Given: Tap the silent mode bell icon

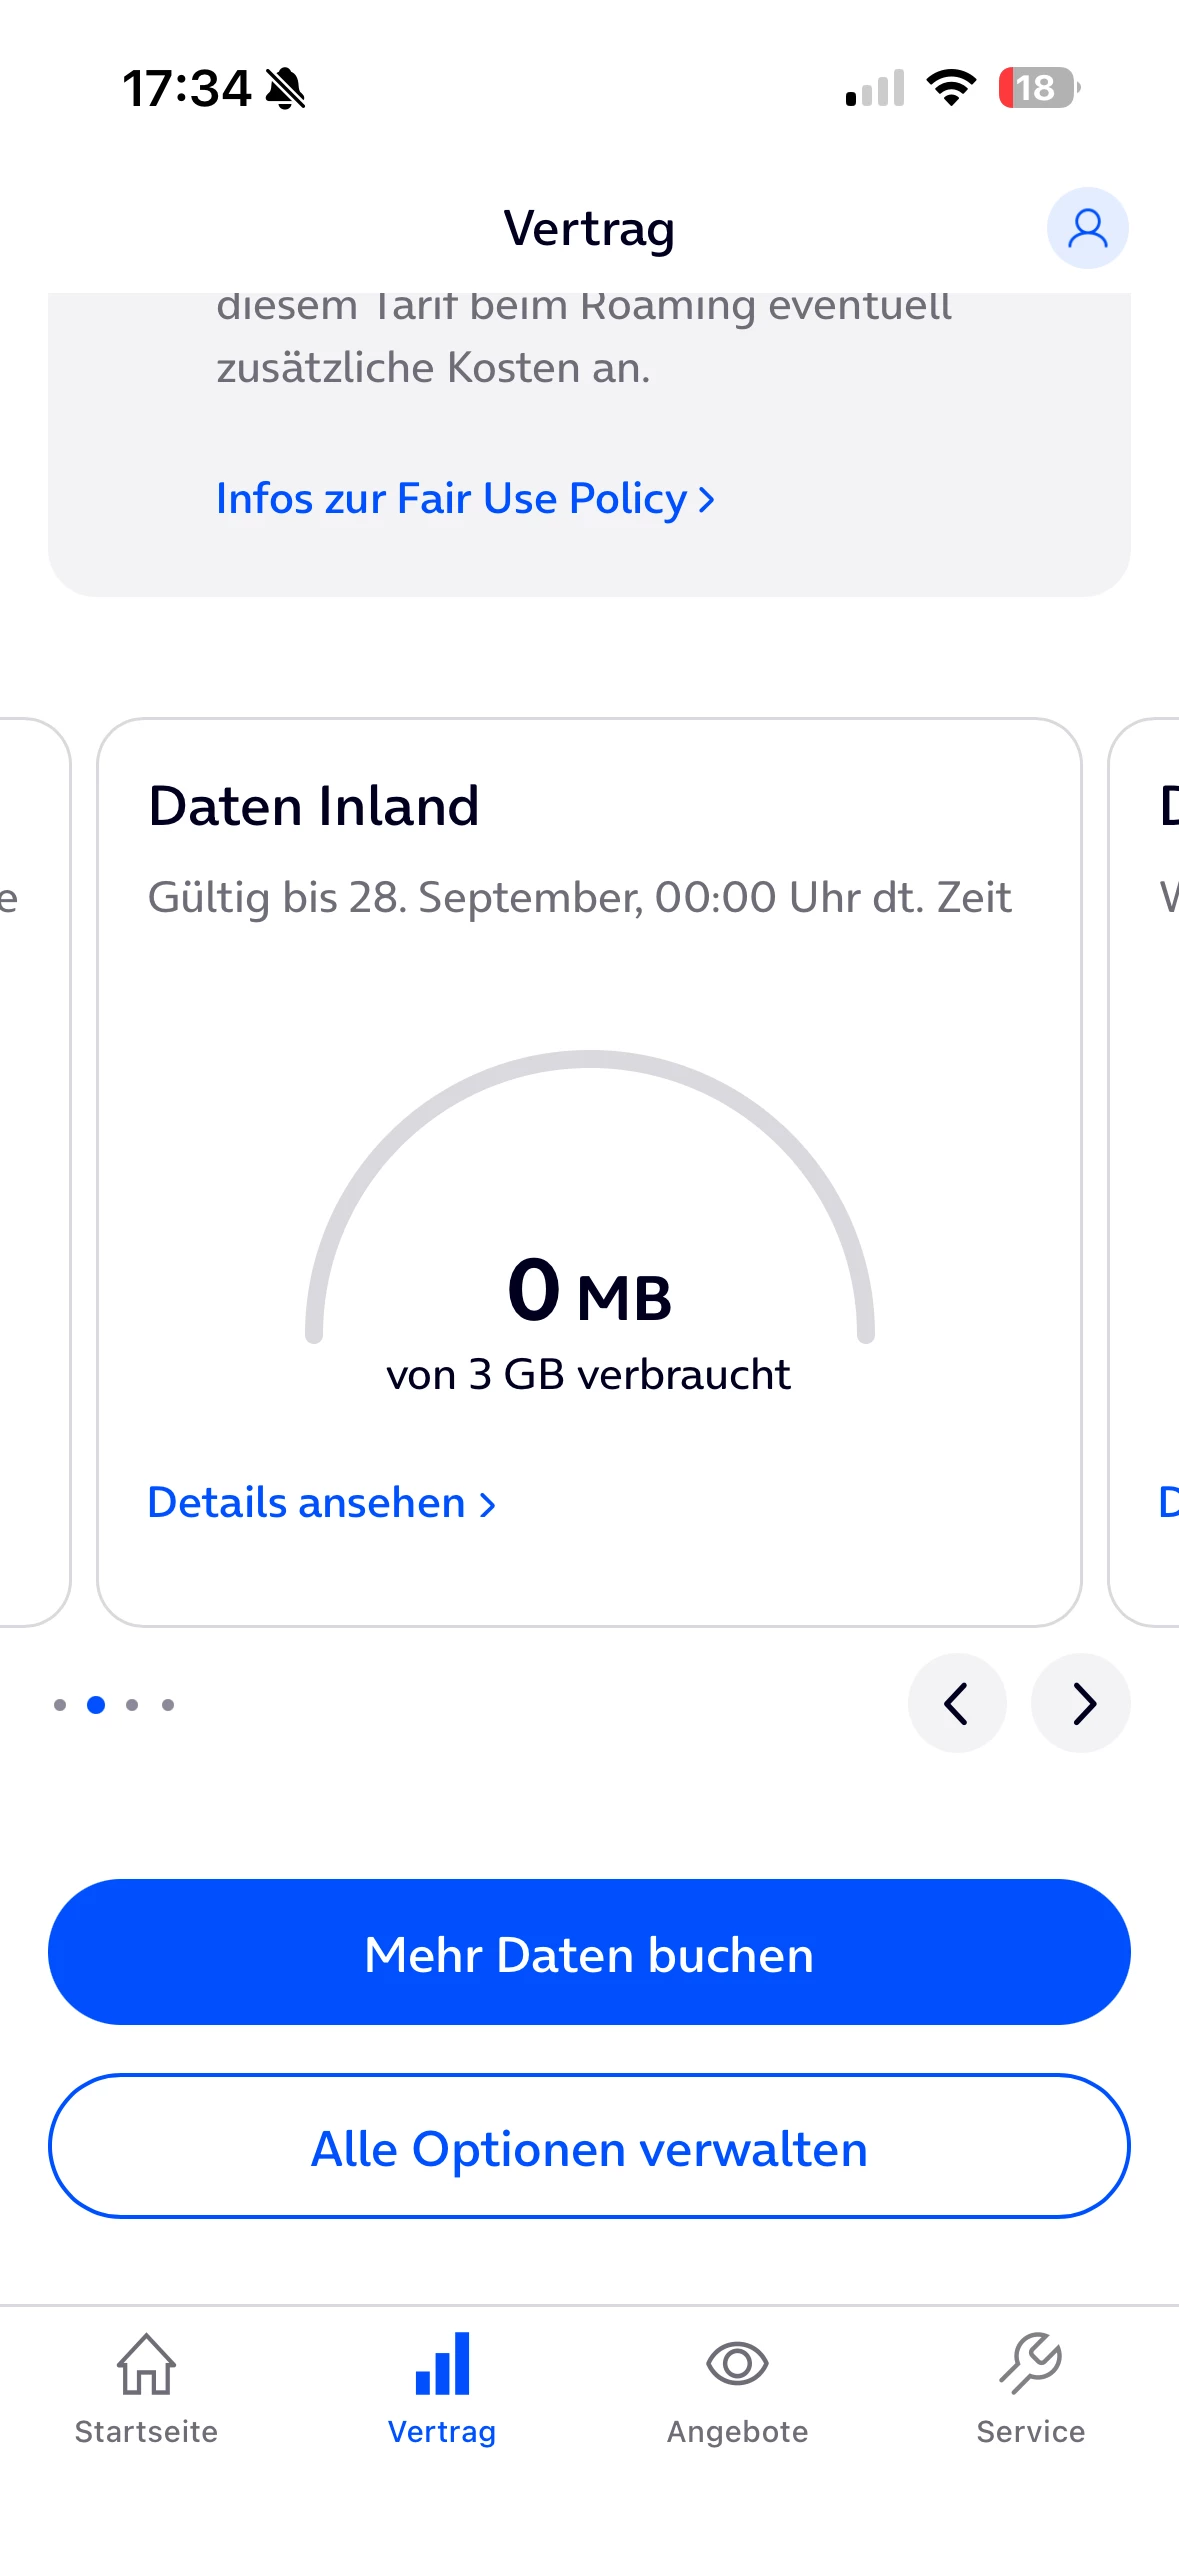Looking at the screenshot, I should point(286,88).
